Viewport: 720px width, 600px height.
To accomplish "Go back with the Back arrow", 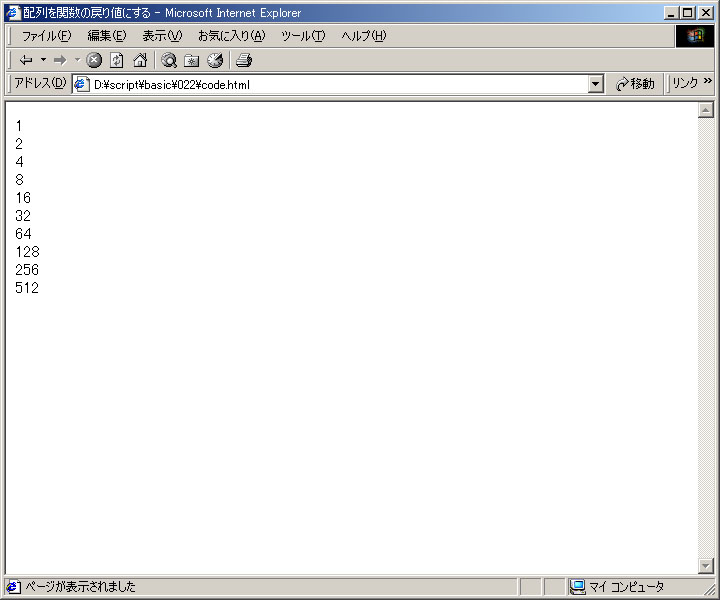I will click(x=26, y=60).
